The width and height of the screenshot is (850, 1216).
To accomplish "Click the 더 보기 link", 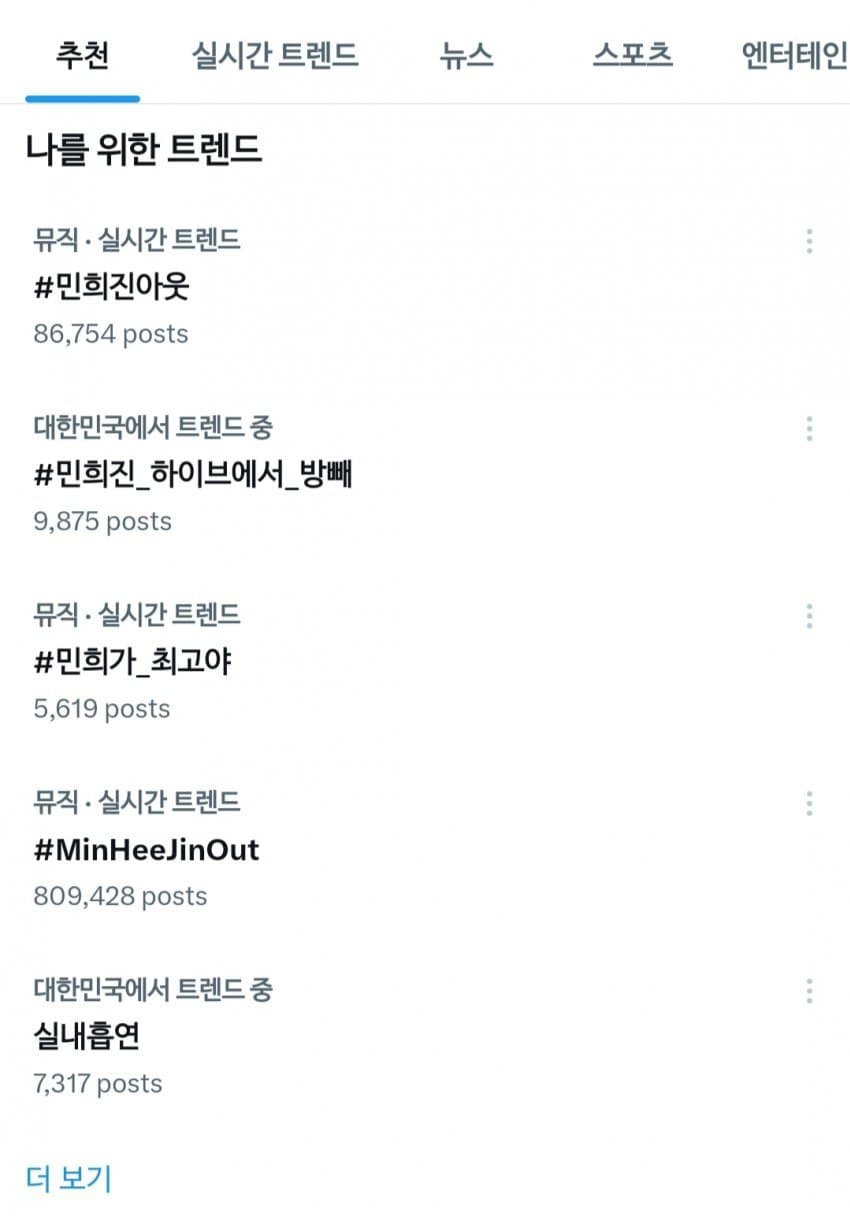I will tap(68, 1178).
